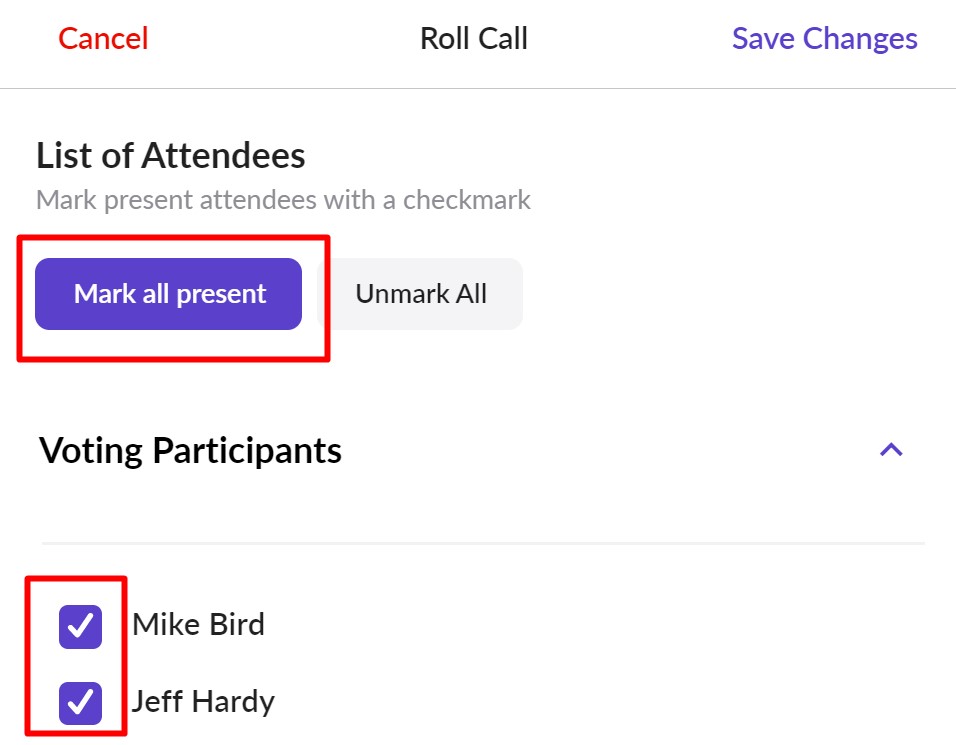Click the List of Attendees heading
The width and height of the screenshot is (956, 745).
171,156
